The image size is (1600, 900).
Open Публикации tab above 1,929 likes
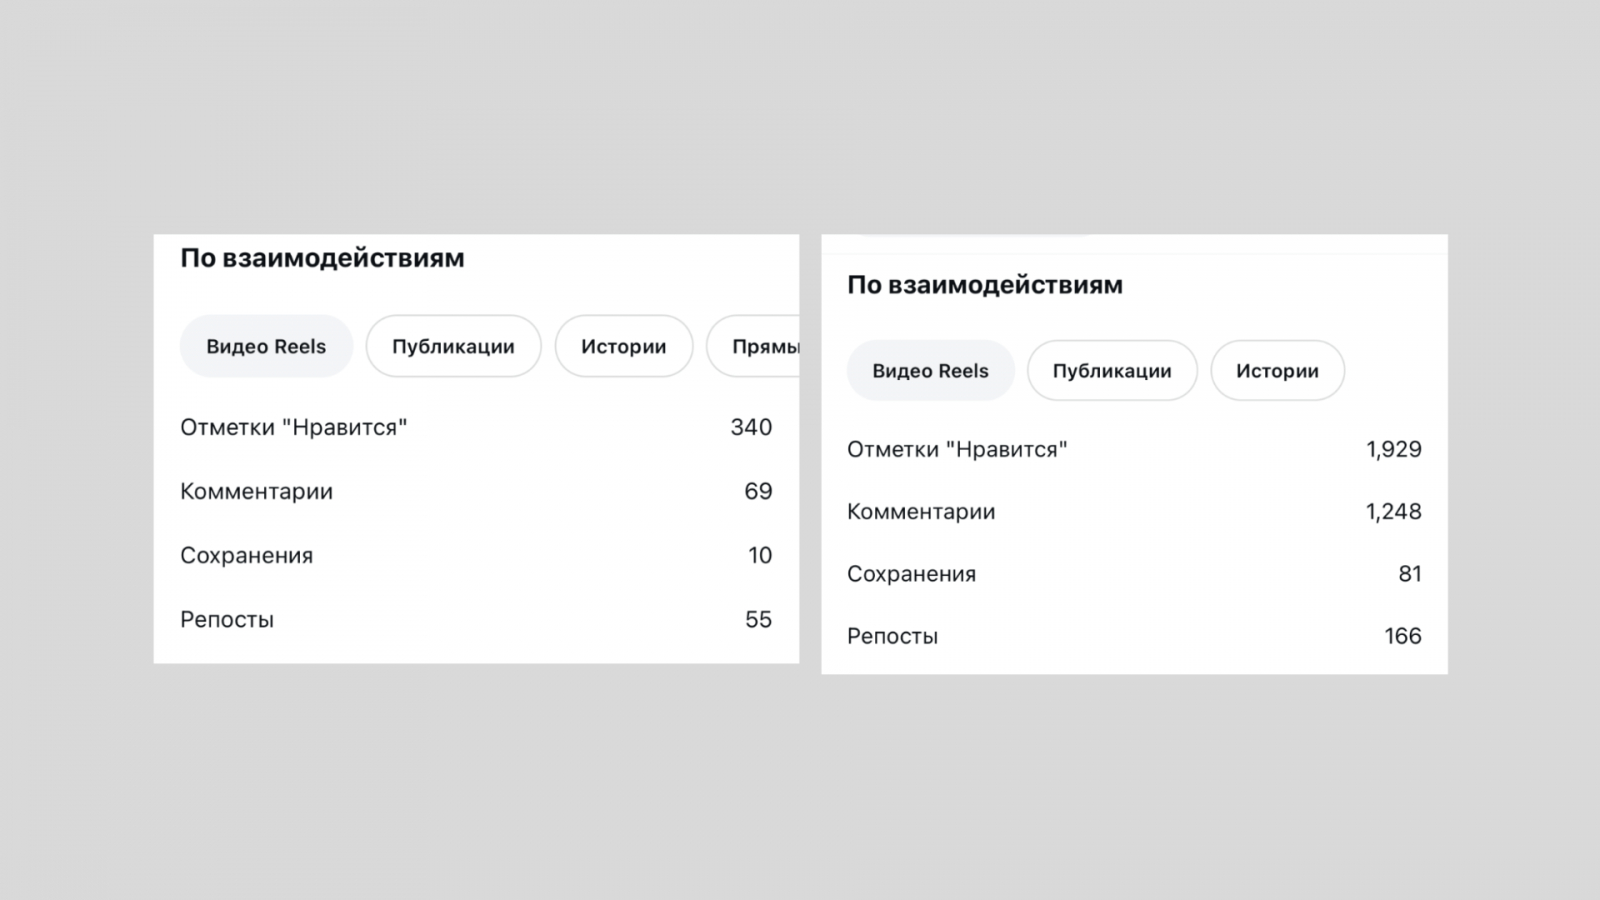[x=1112, y=371]
